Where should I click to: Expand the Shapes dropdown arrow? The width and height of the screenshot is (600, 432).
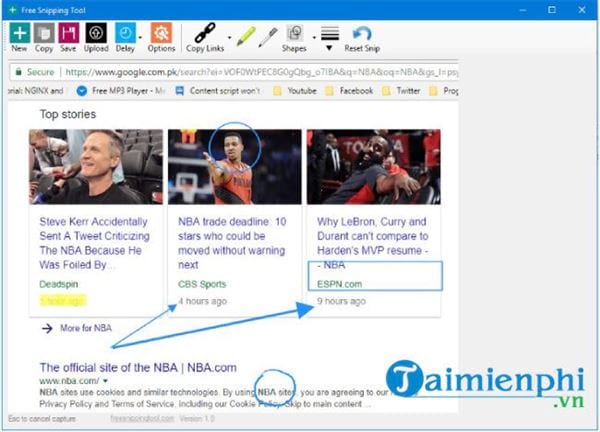pyautogui.click(x=314, y=37)
